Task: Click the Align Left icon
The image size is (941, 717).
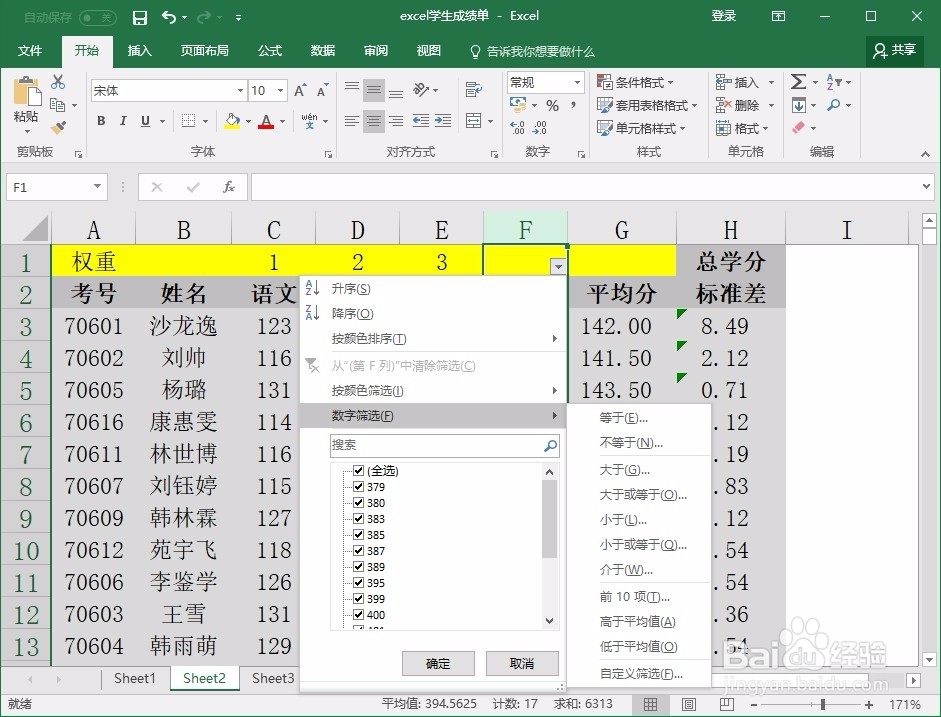Action: (352, 121)
